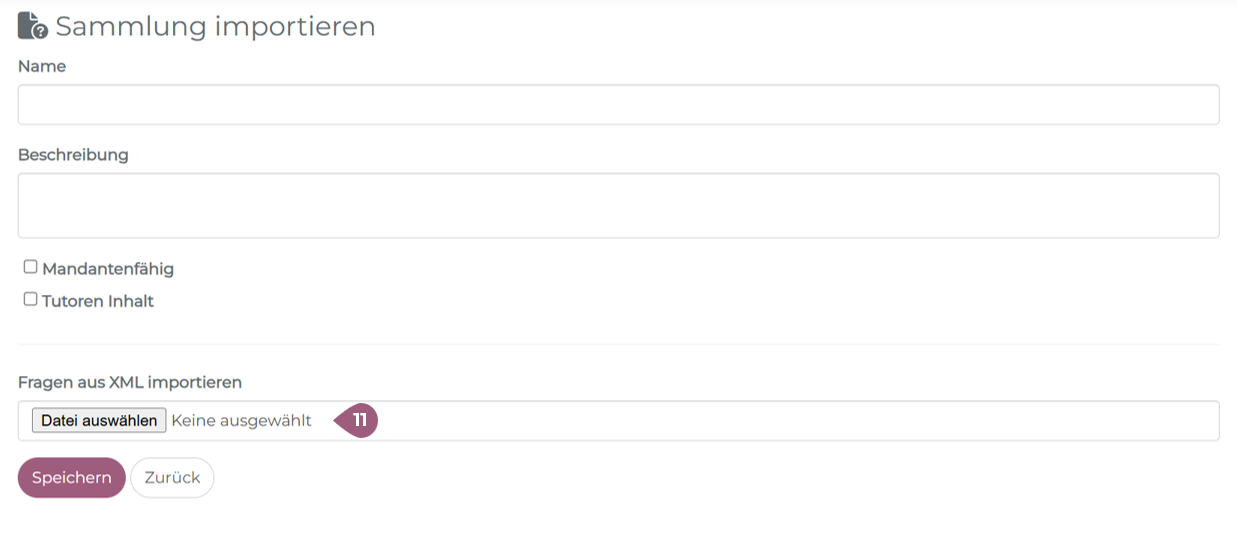Click the Name field label
Image resolution: width=1237 pixels, height=533 pixels.
coord(42,66)
